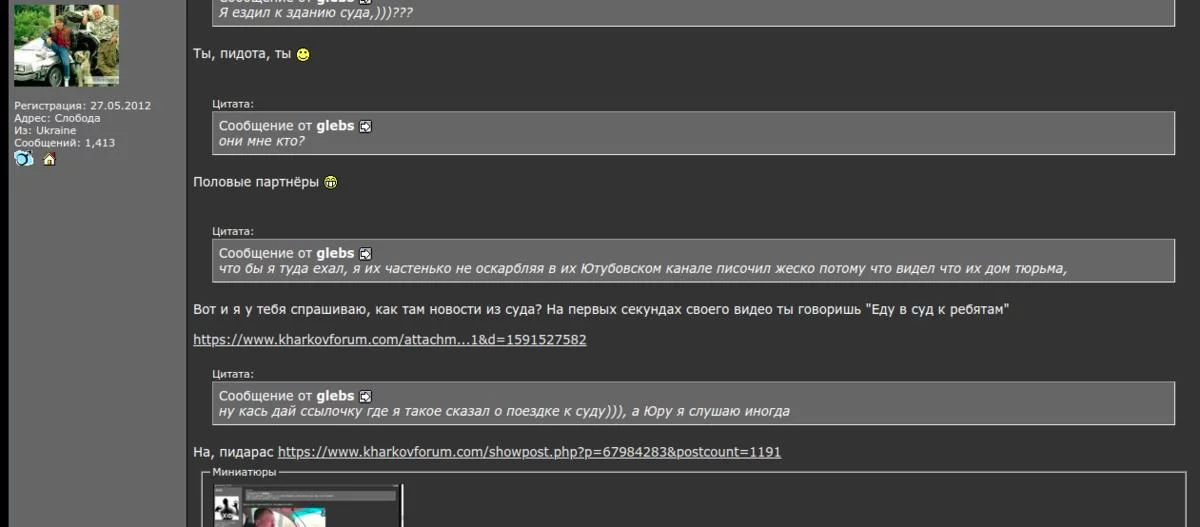Click the camera photo album icon under user info
The height and width of the screenshot is (527, 1200).
click(23, 158)
